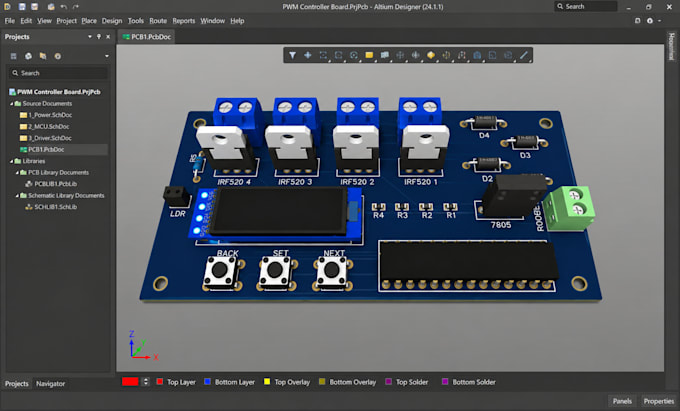
Task: Collapse Schematic Library Documents node
Action: pos(17,196)
